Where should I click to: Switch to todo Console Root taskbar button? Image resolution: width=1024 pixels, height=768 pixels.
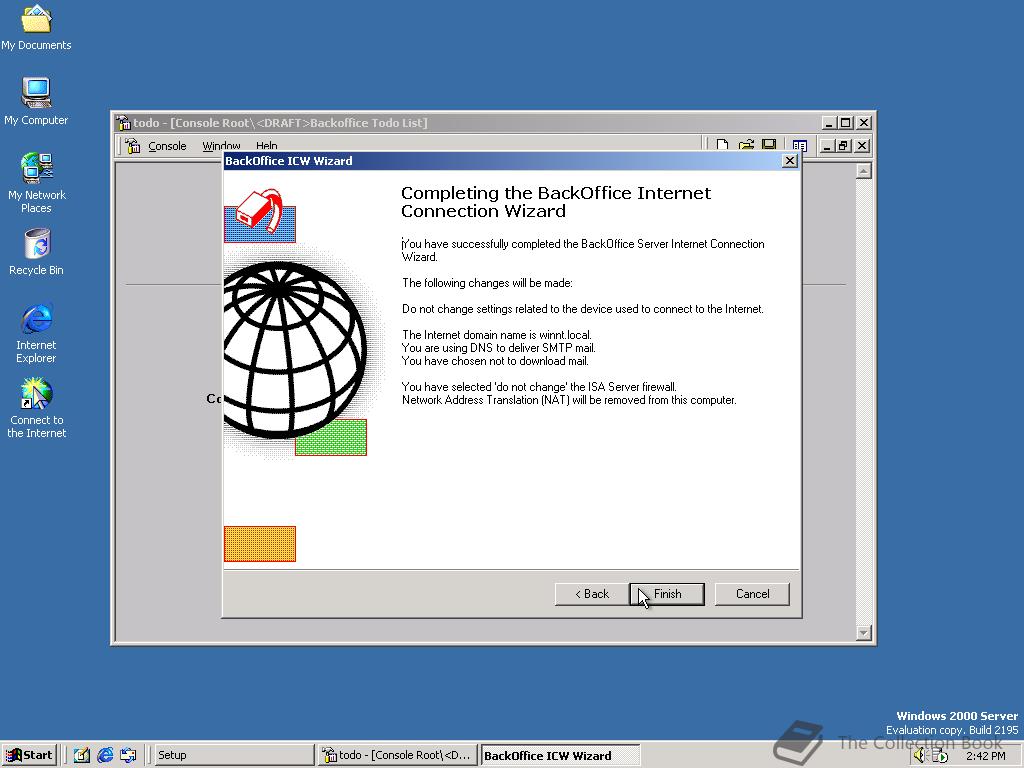[398, 755]
